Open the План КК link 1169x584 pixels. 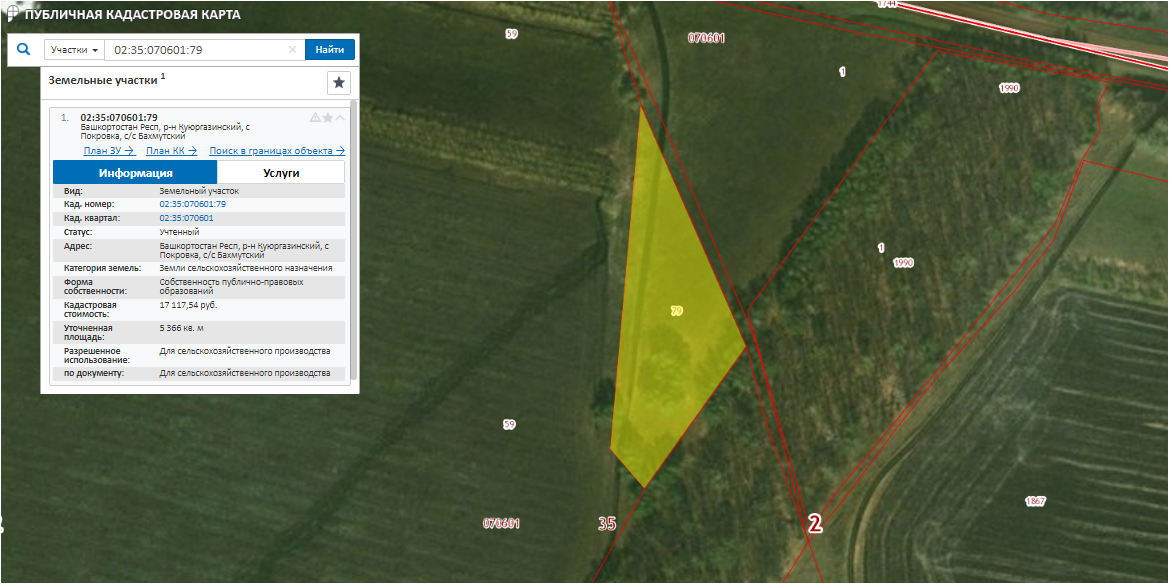171,151
